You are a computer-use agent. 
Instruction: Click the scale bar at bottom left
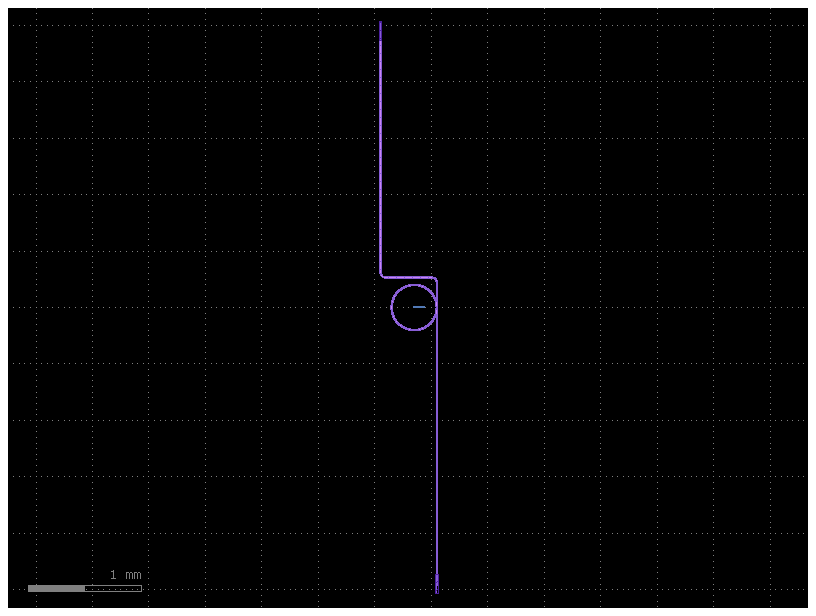(85, 589)
